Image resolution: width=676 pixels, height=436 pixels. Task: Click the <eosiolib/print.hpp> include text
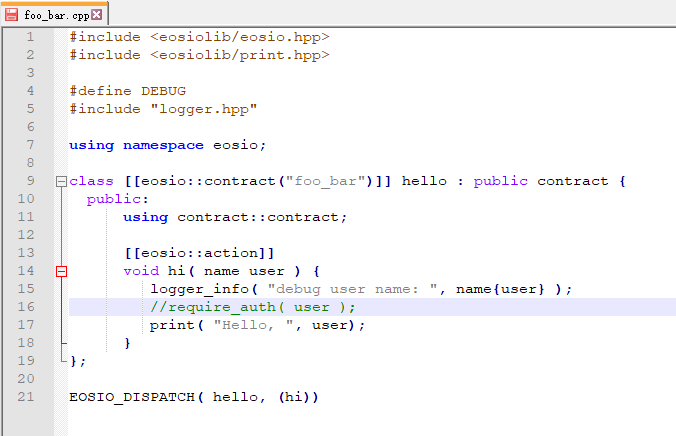click(x=240, y=56)
